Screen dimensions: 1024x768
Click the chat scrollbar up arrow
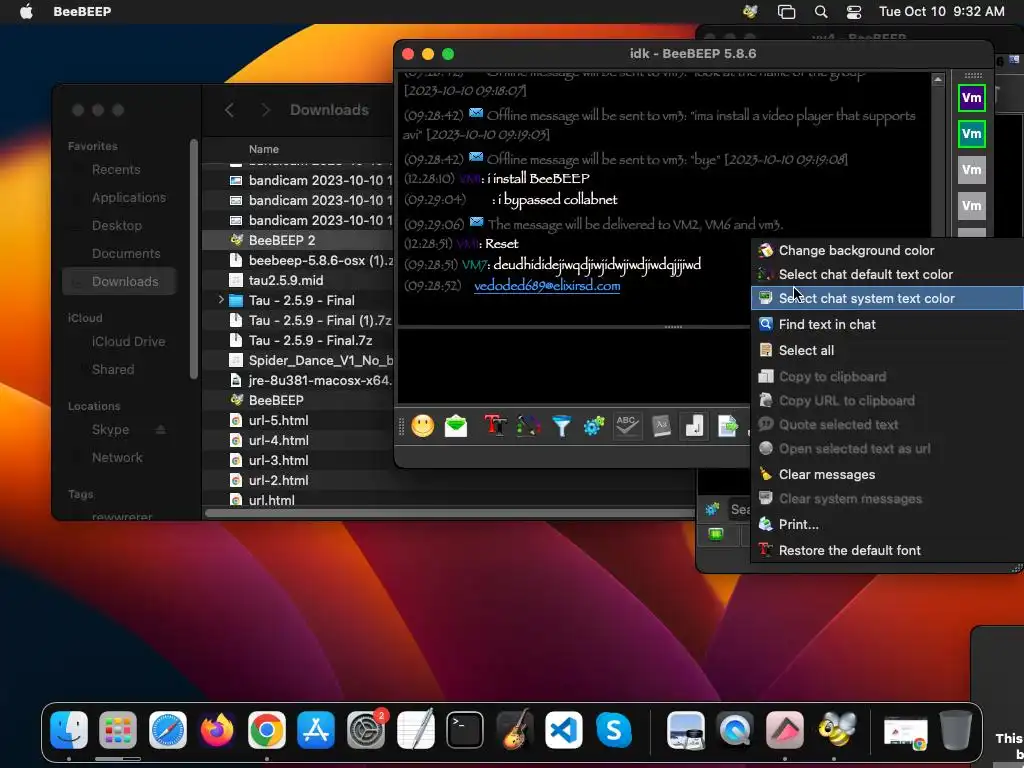[938, 80]
